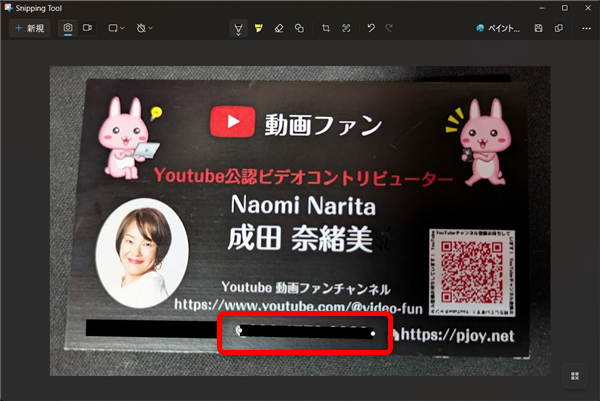
Task: Select the yellow highlighter tool
Action: pyautogui.click(x=259, y=28)
